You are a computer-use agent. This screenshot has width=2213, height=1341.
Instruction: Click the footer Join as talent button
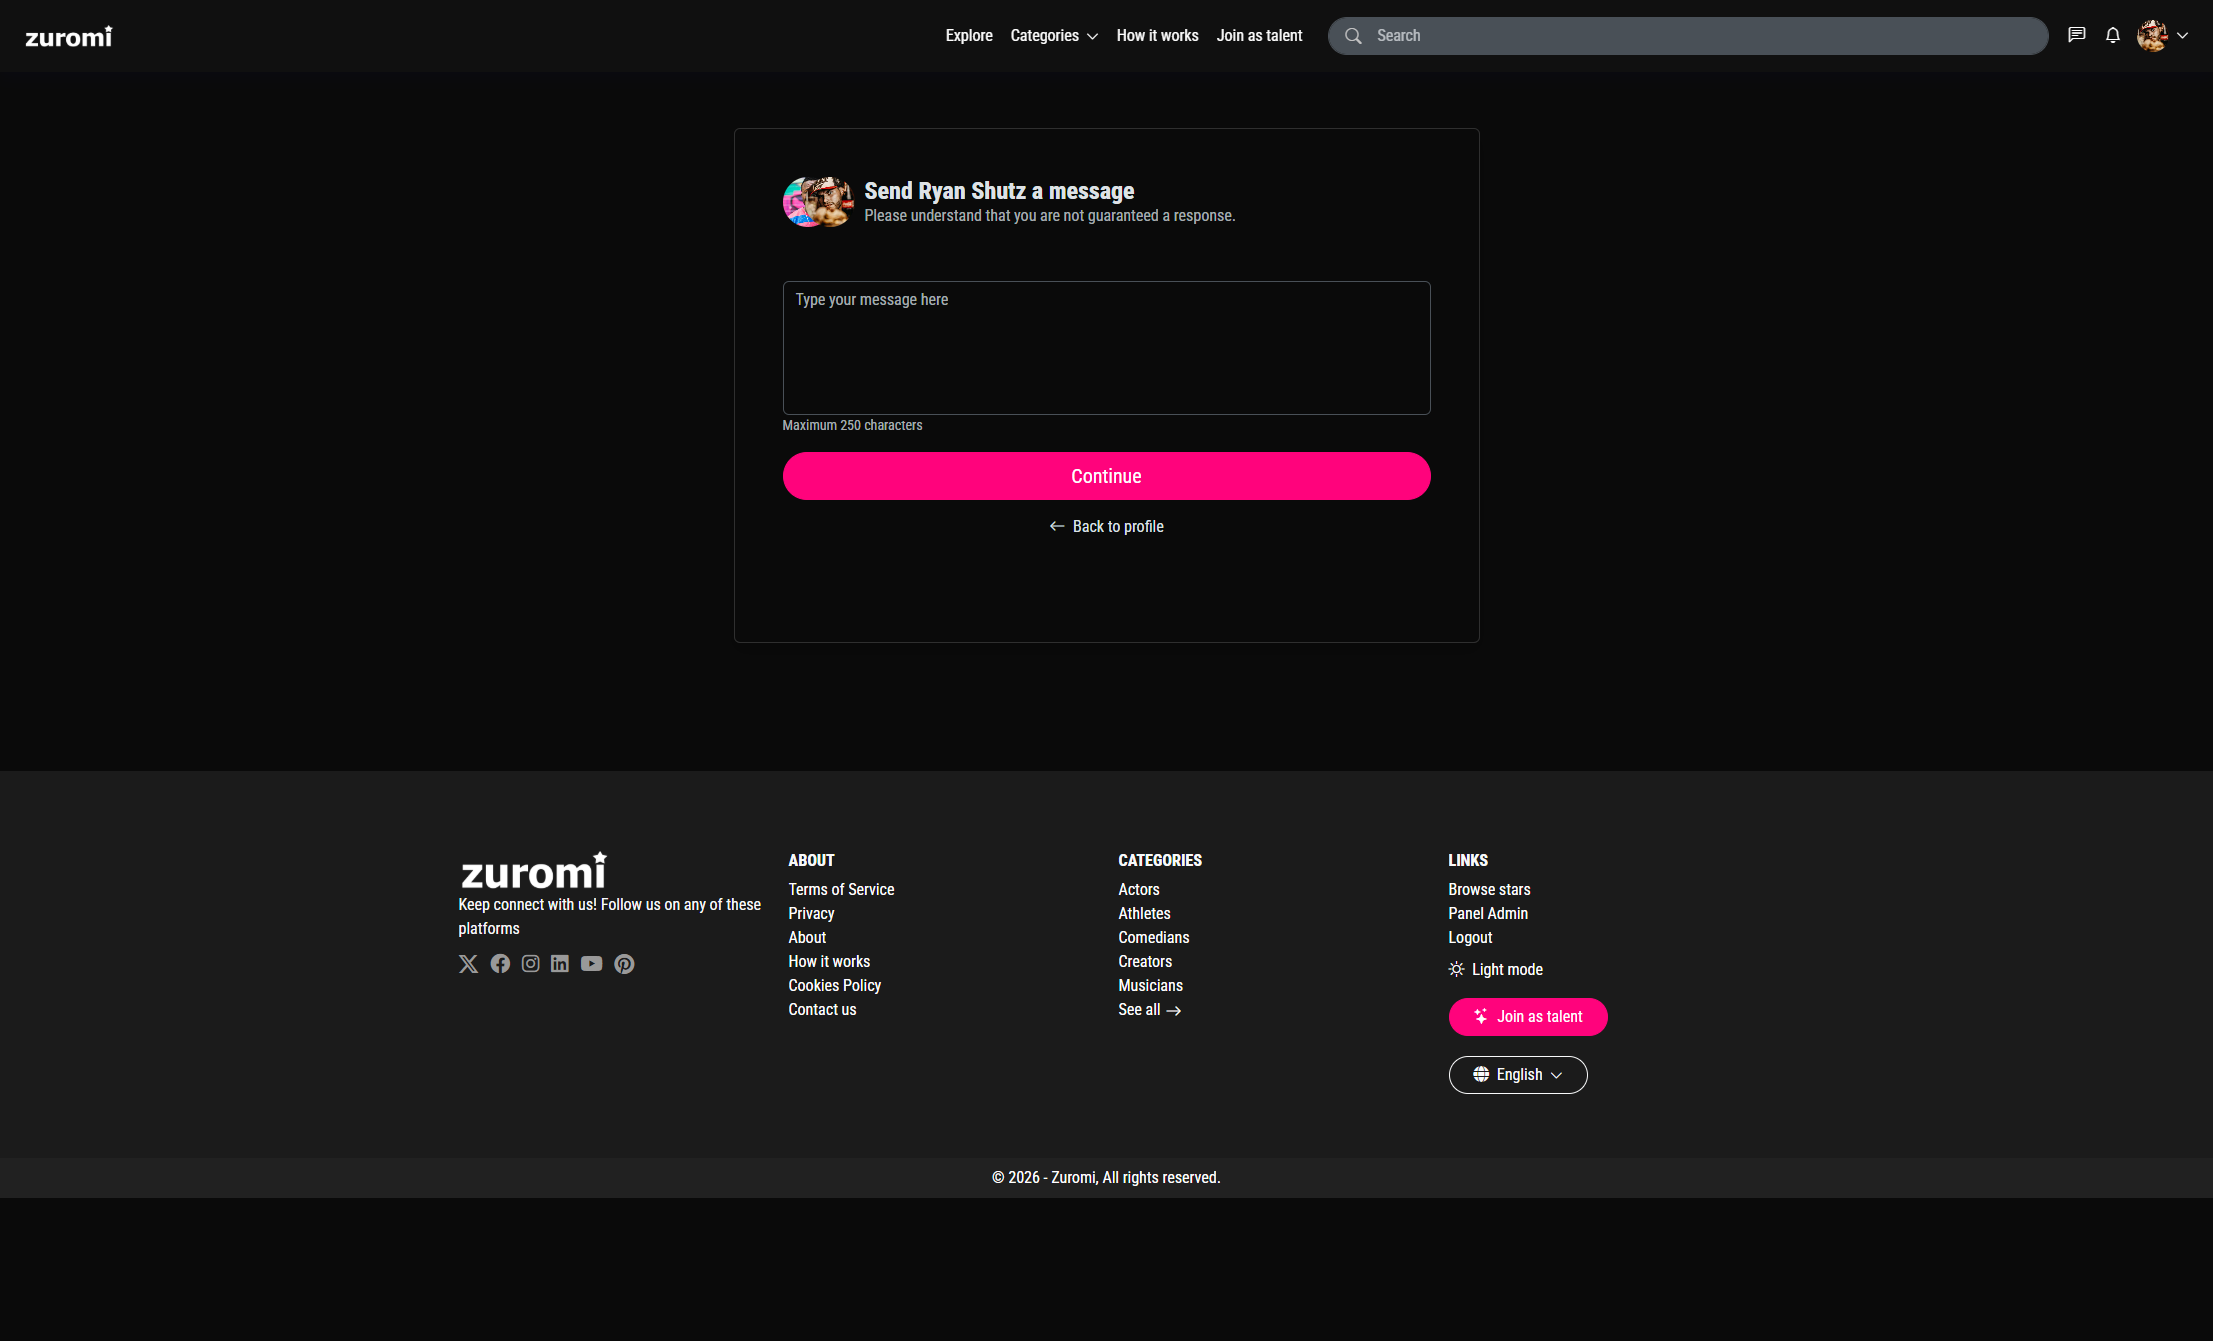(1527, 1016)
